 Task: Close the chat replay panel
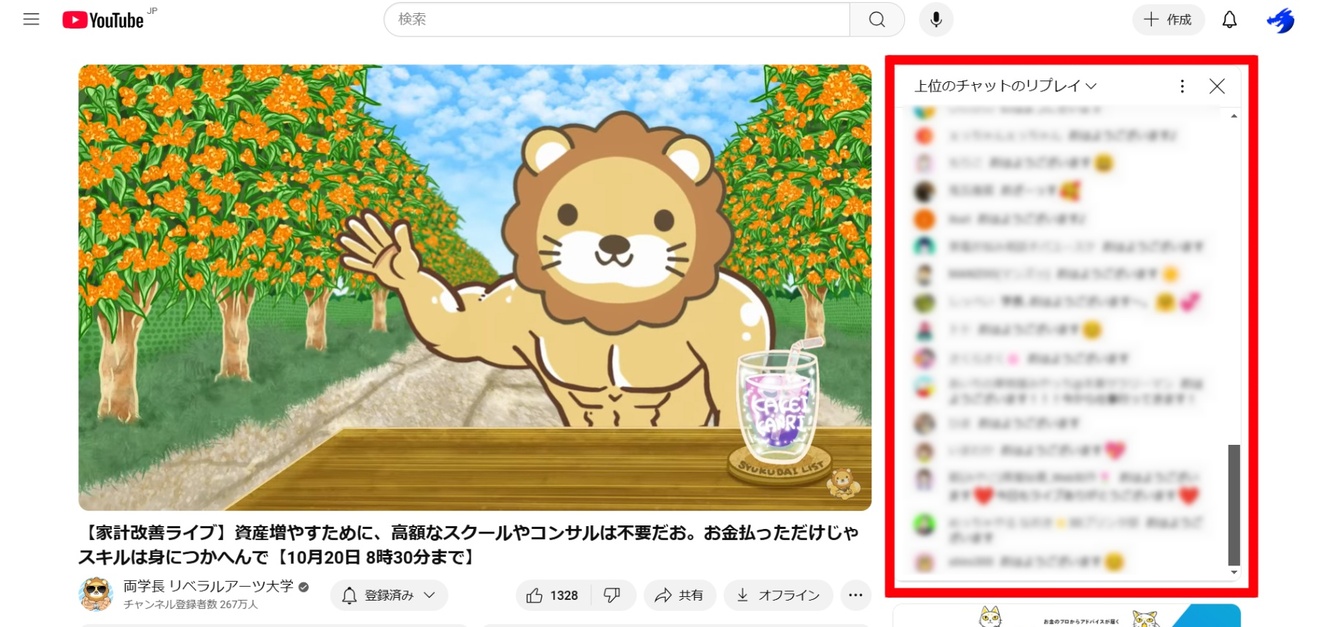pos(1217,86)
